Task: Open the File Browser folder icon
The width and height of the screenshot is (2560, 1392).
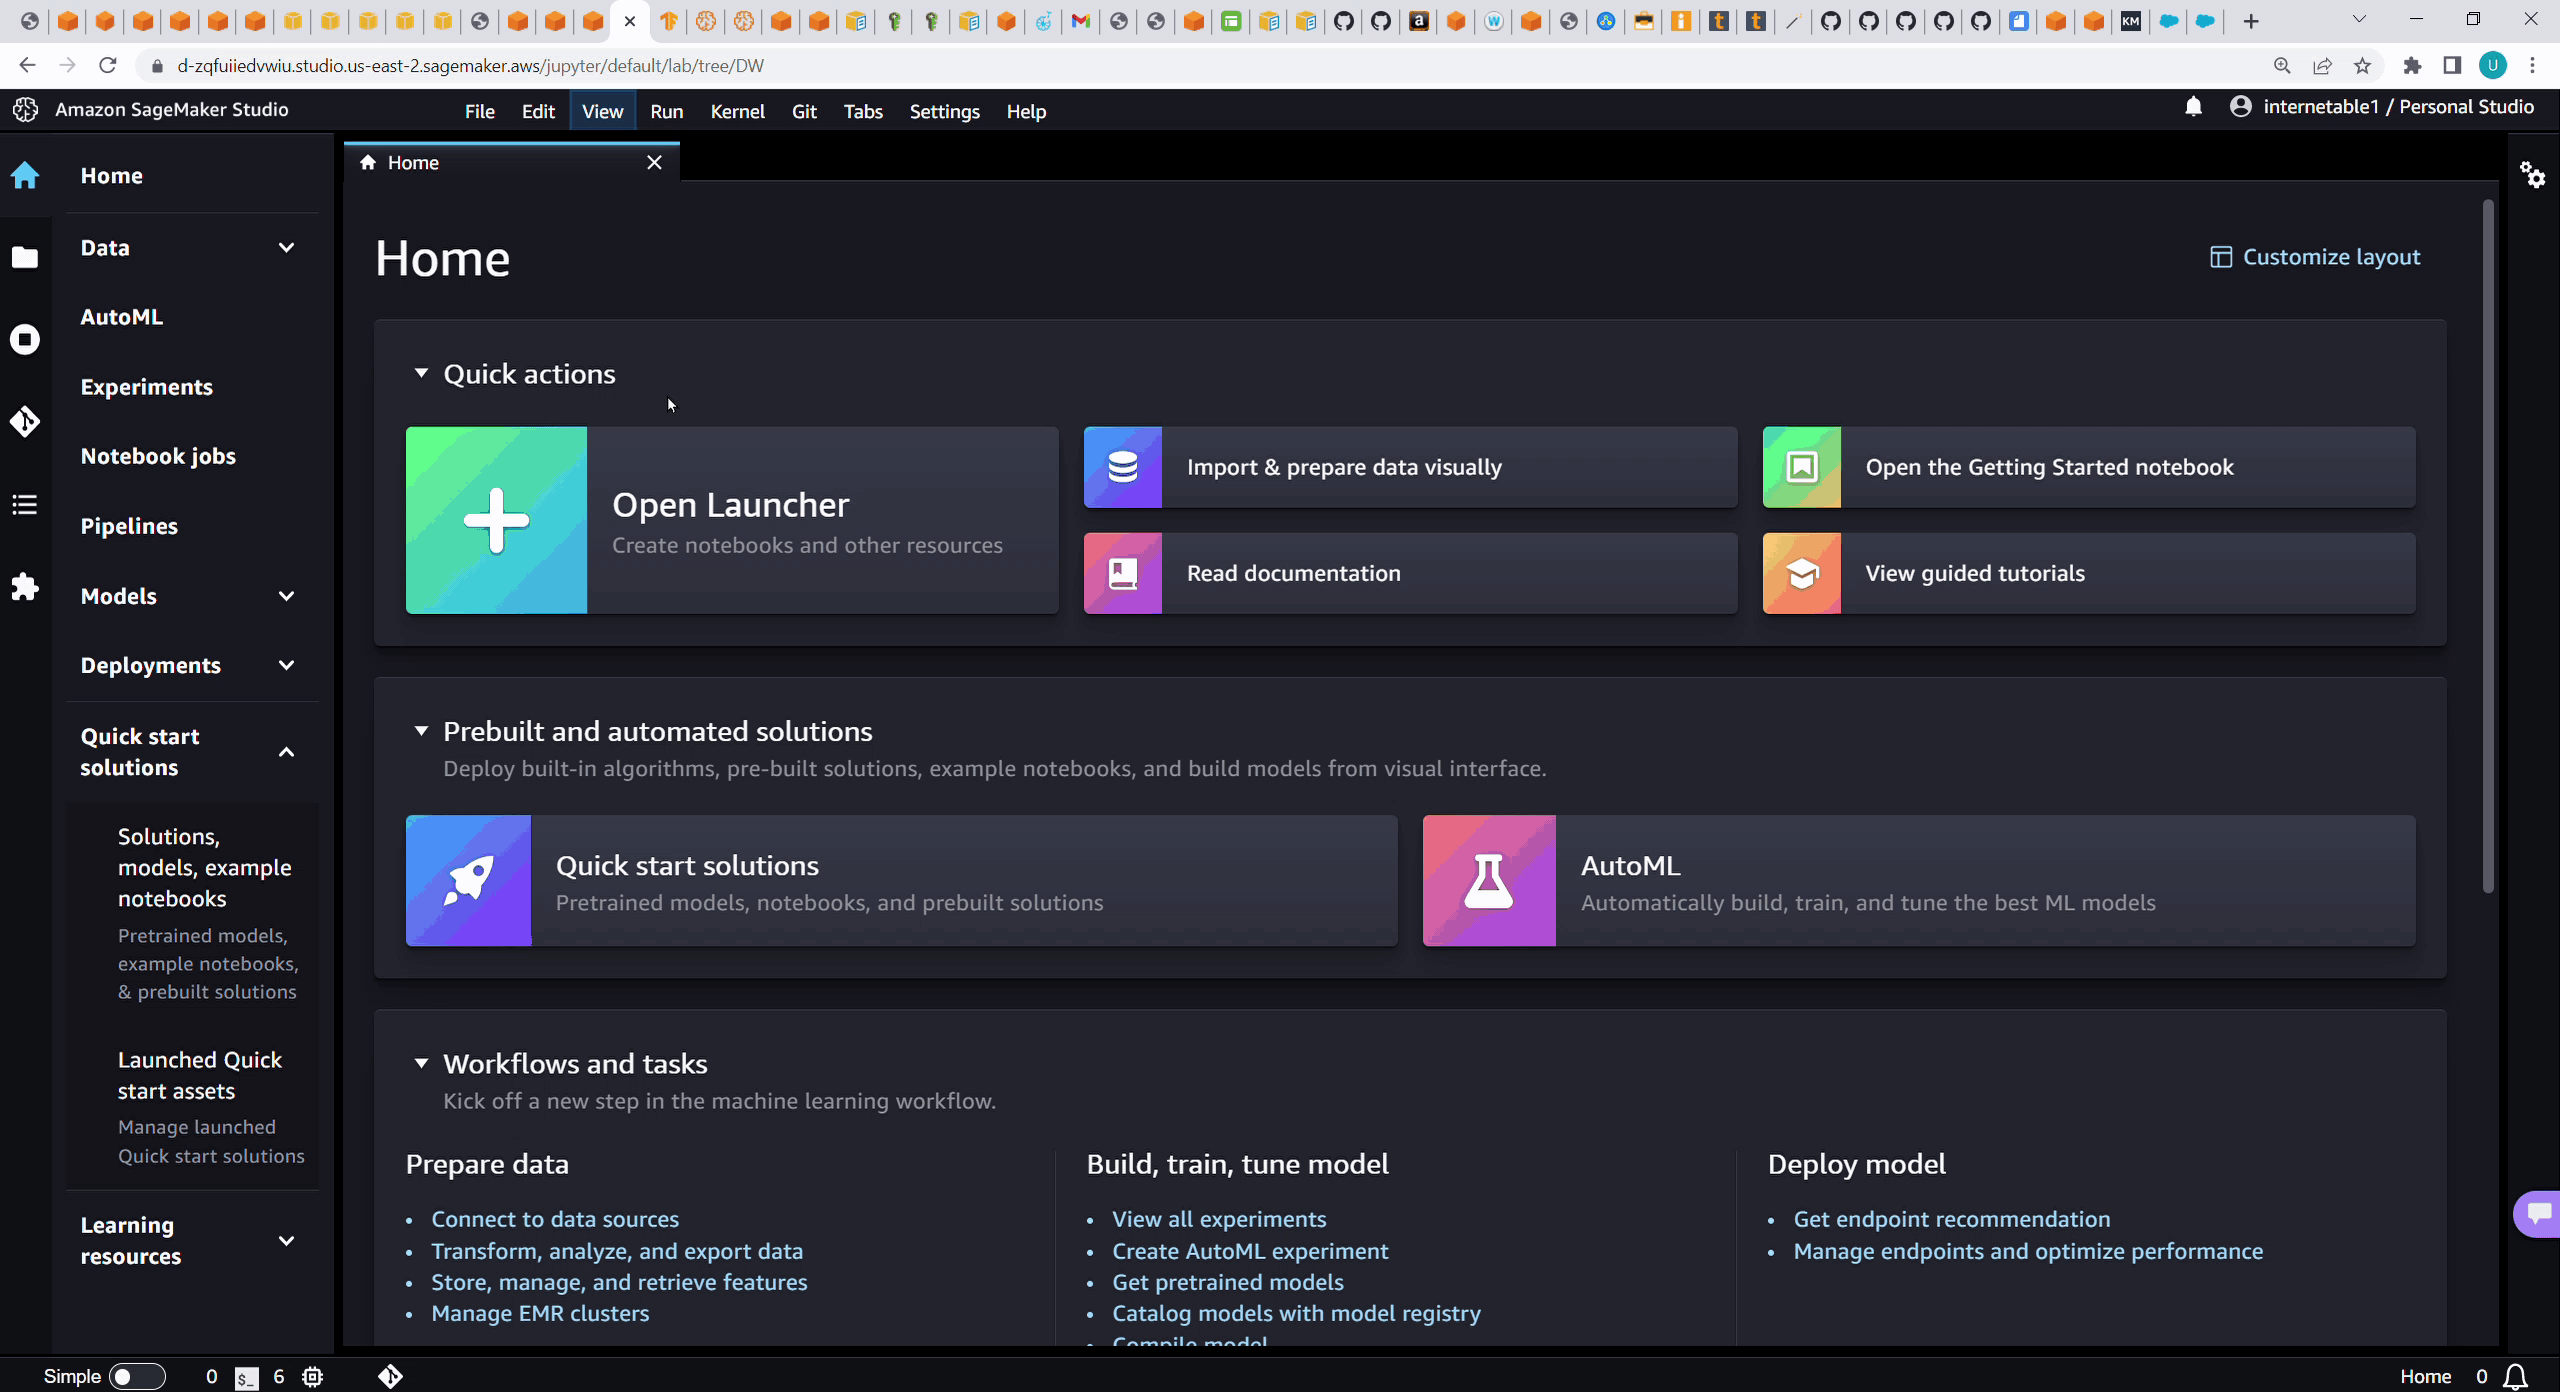Action: point(25,258)
